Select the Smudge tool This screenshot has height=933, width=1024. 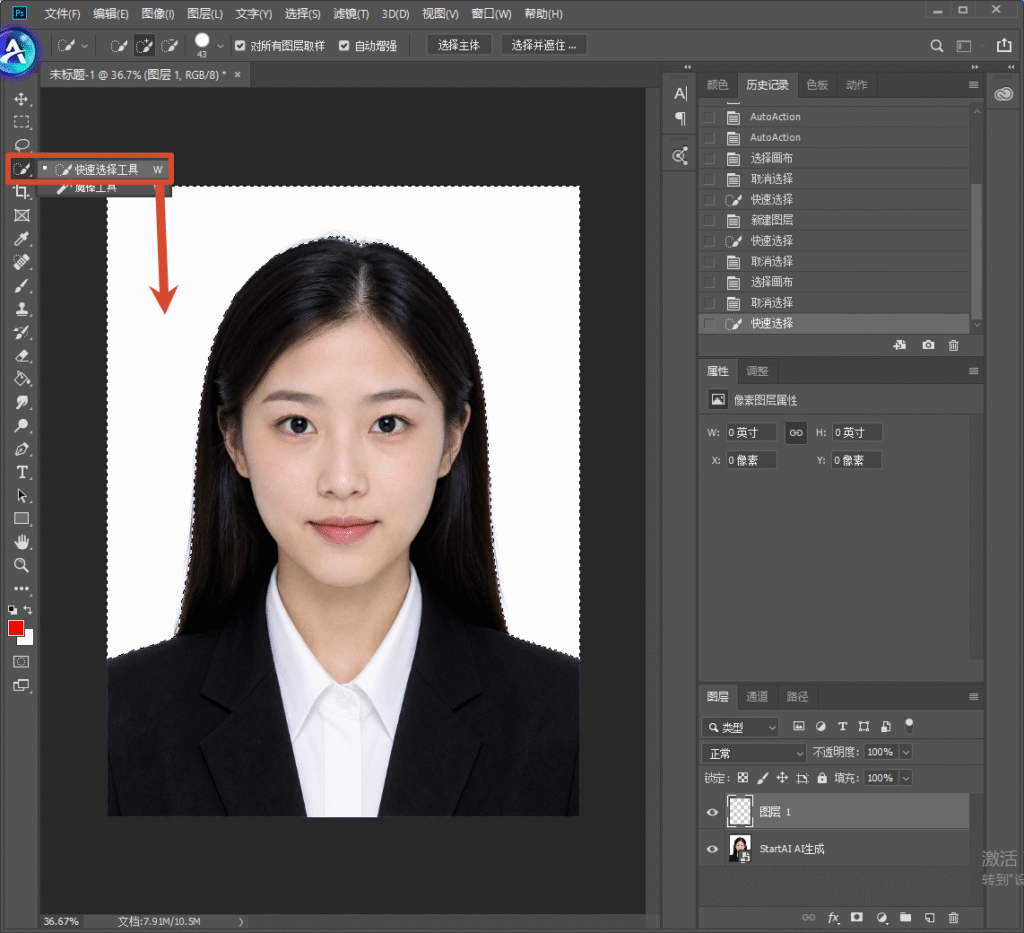tap(22, 402)
